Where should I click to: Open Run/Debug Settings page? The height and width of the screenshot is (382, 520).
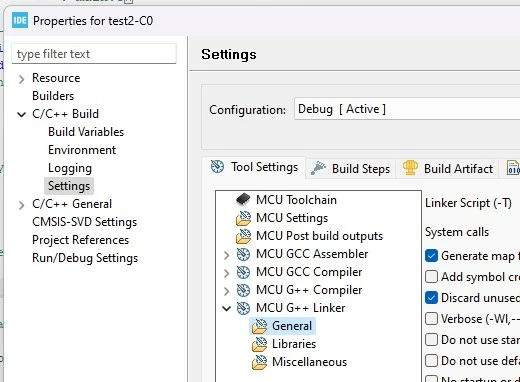click(85, 258)
